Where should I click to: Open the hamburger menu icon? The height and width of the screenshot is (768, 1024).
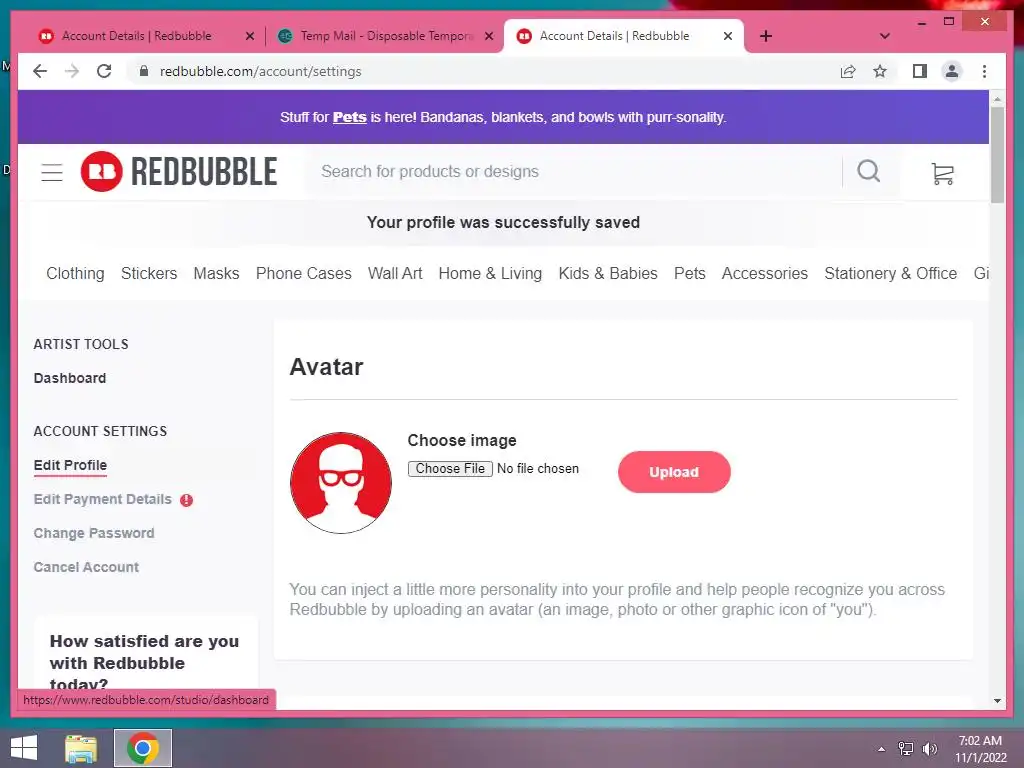click(x=52, y=172)
